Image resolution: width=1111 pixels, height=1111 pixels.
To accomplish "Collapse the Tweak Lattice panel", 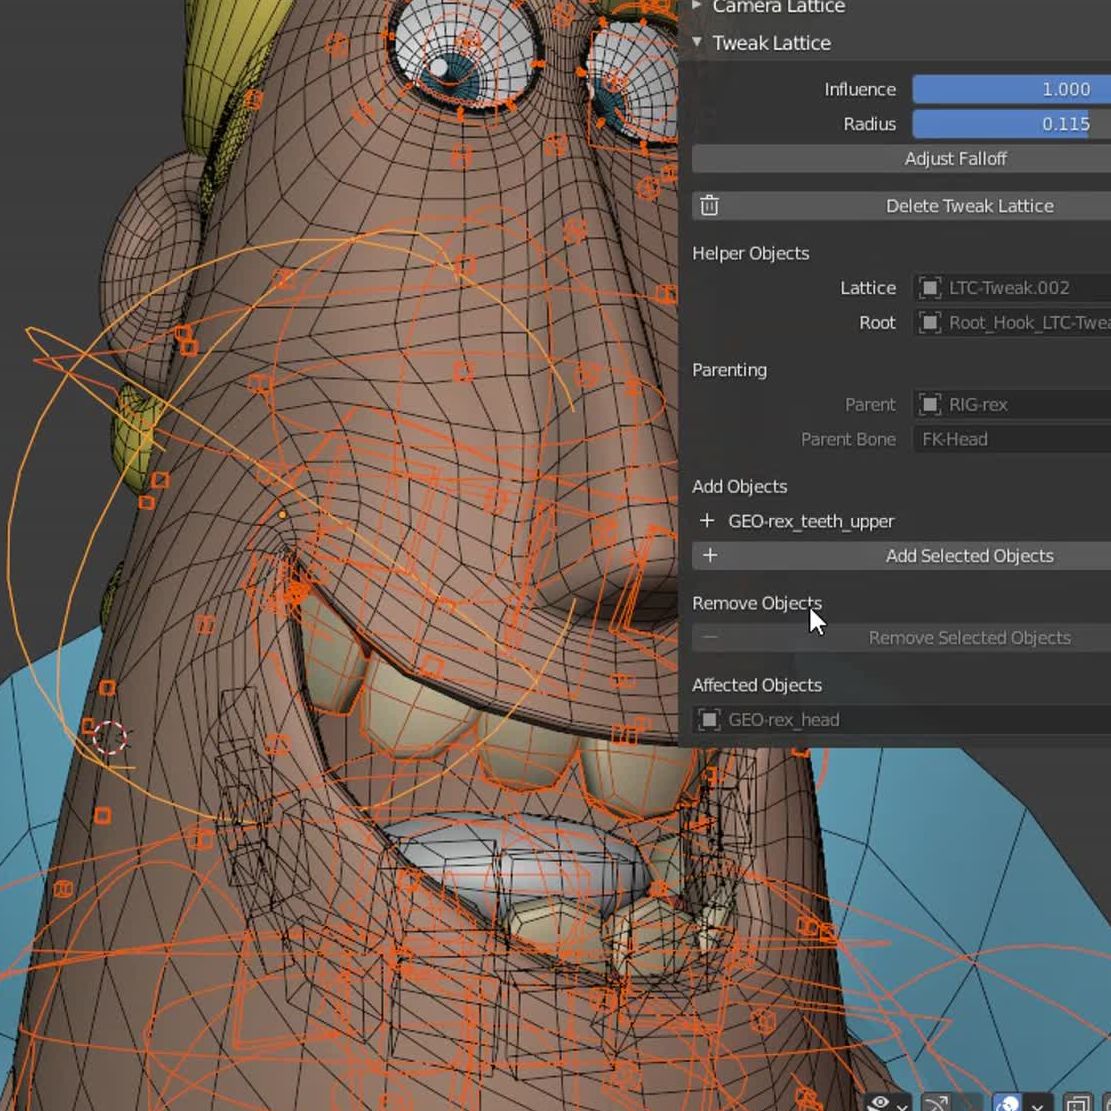I will (x=697, y=43).
